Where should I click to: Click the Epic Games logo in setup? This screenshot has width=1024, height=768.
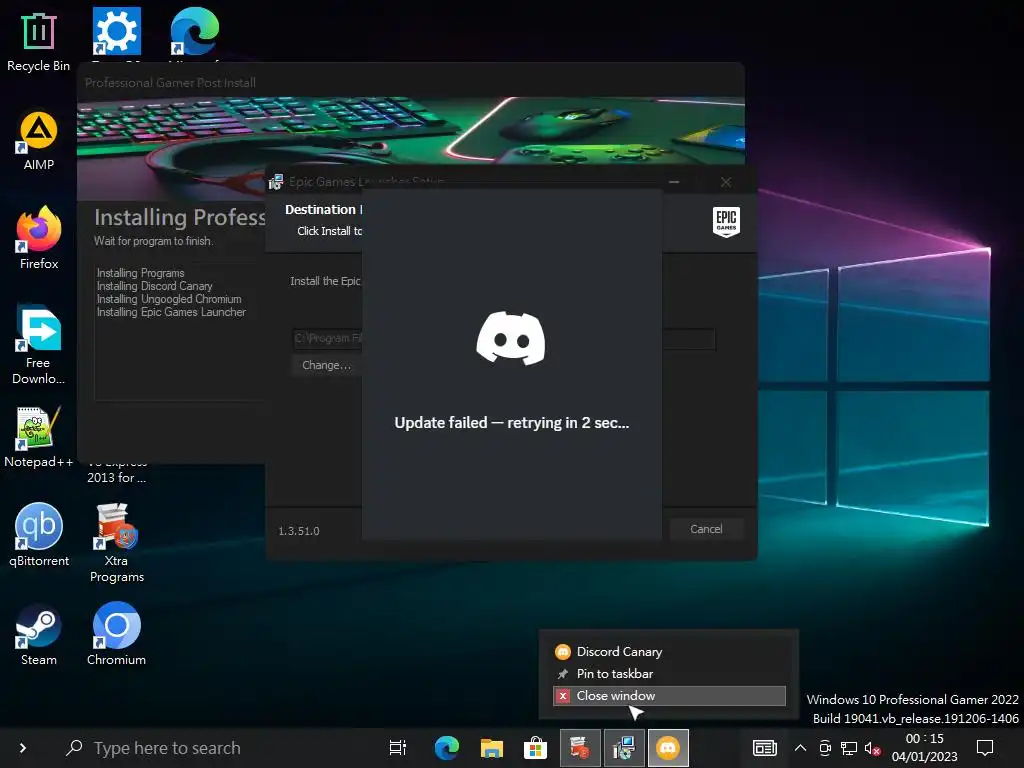coord(726,221)
